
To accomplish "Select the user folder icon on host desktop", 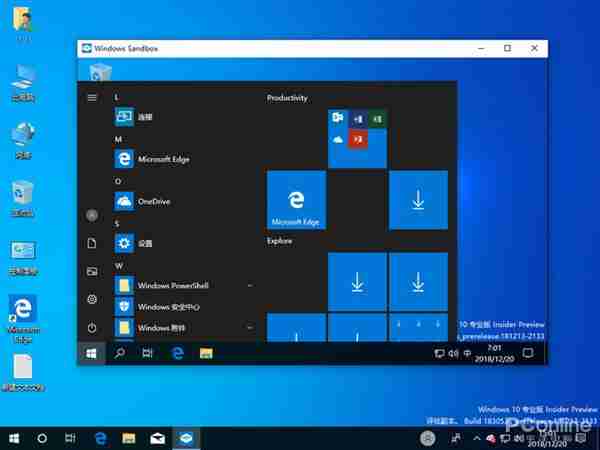I will pyautogui.click(x=23, y=23).
